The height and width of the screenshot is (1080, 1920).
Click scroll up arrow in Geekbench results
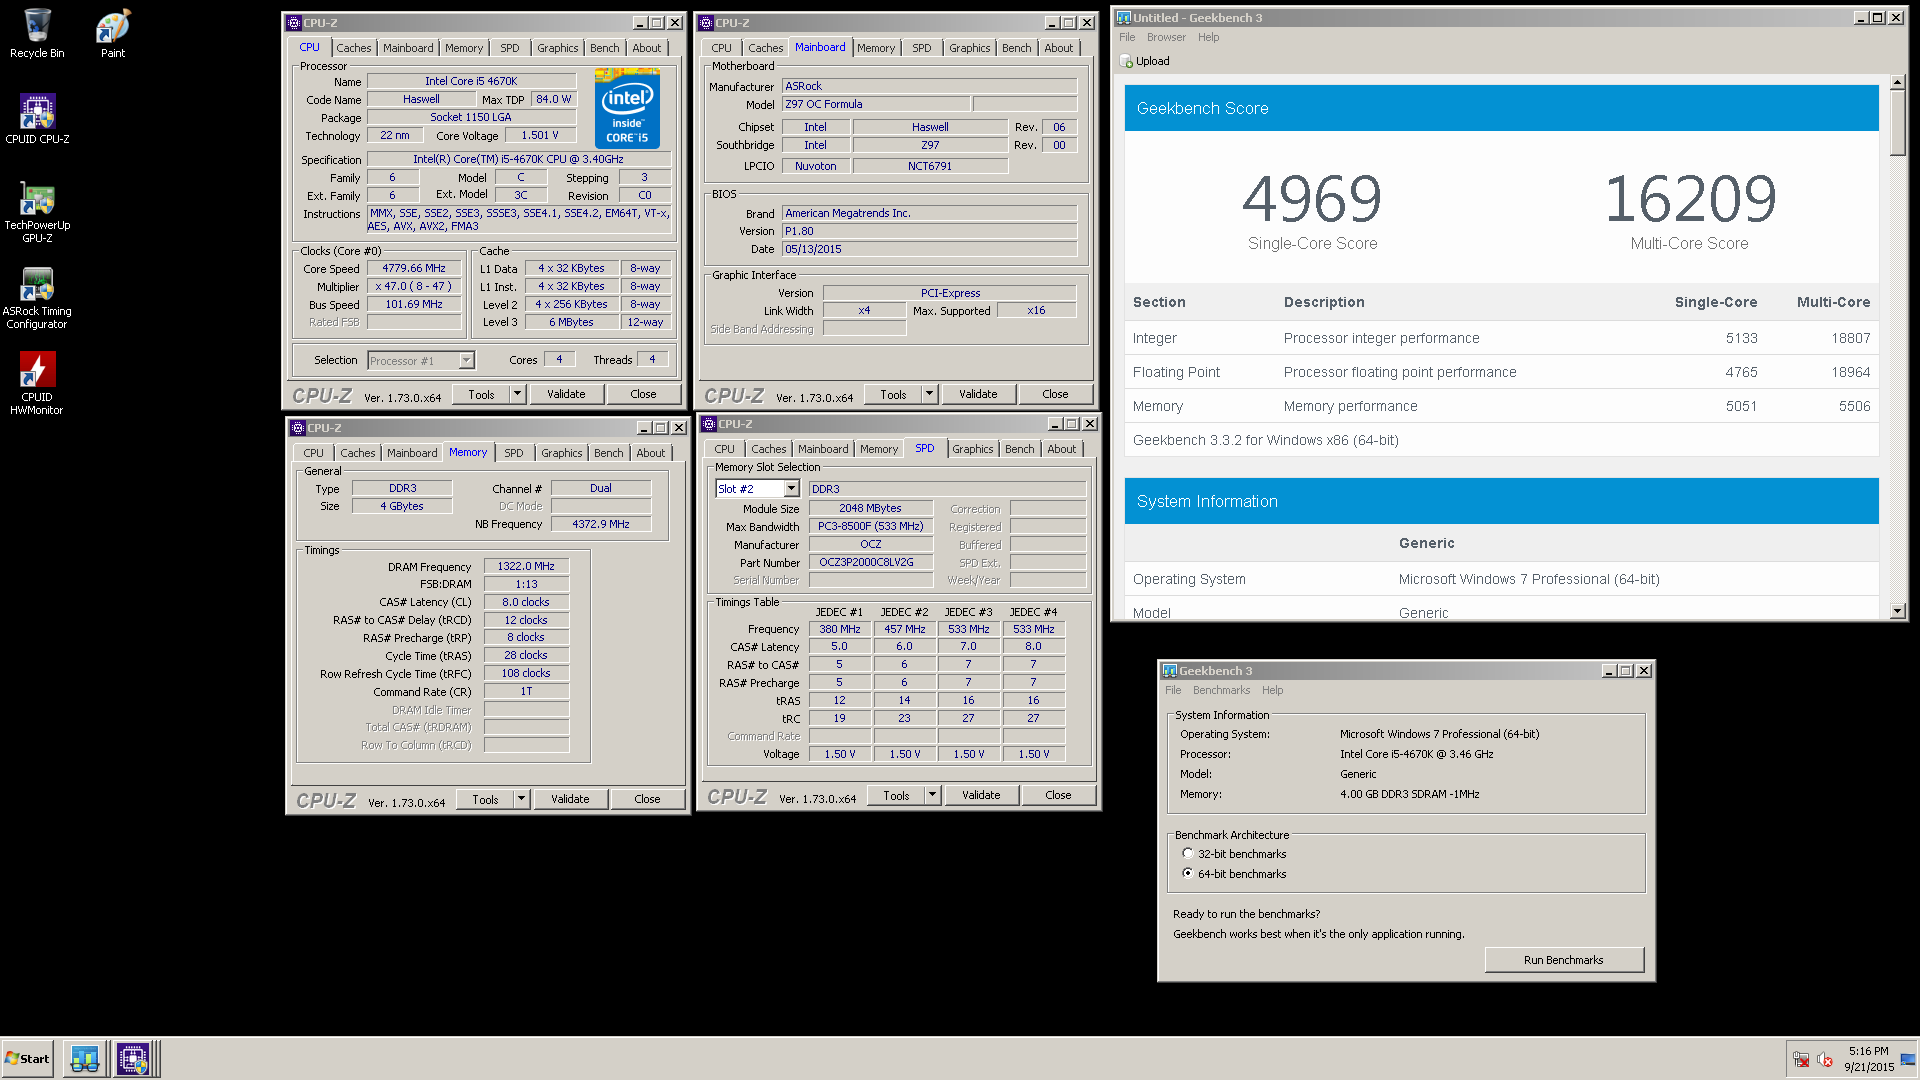coord(1897,82)
